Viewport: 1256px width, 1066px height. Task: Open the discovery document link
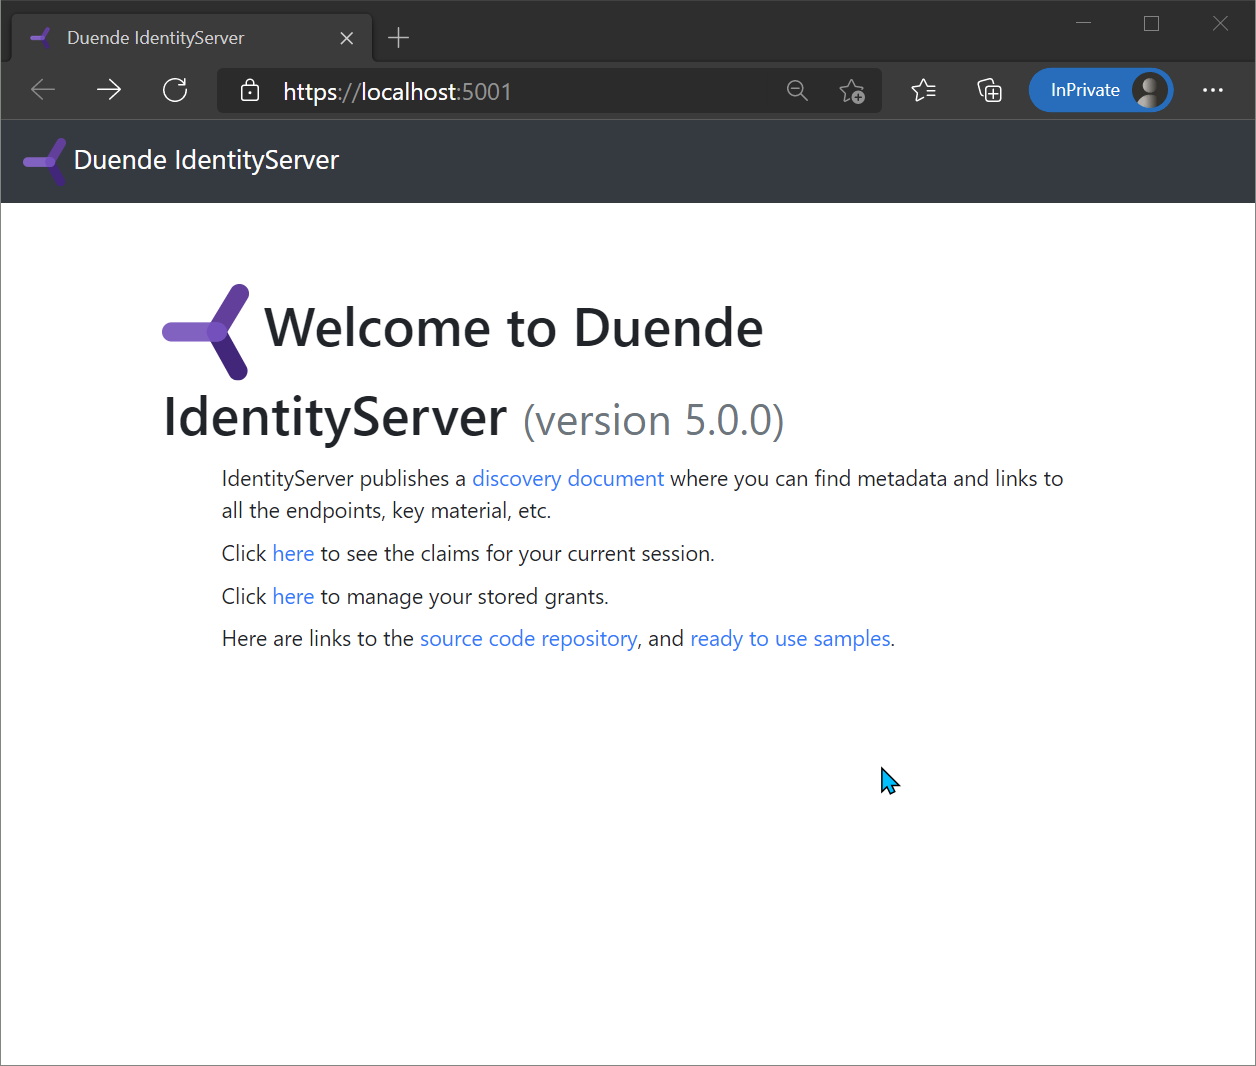coord(568,479)
